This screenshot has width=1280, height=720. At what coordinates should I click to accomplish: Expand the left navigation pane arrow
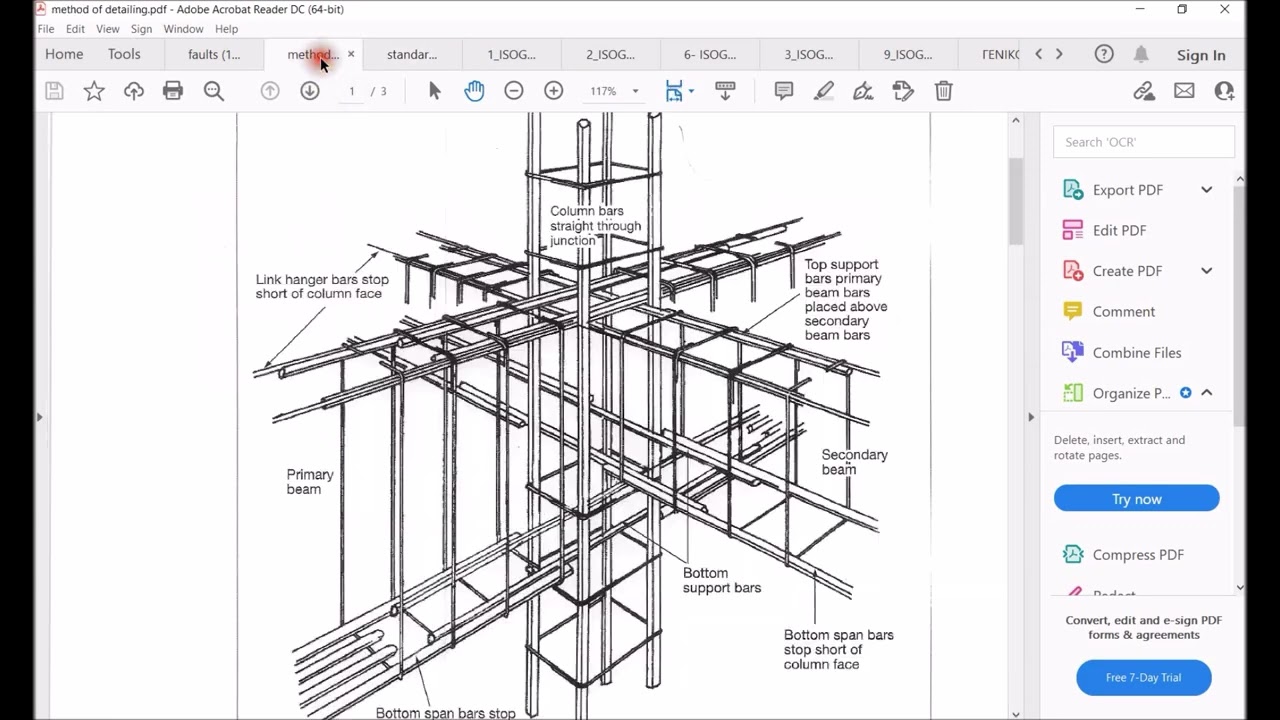pos(39,417)
